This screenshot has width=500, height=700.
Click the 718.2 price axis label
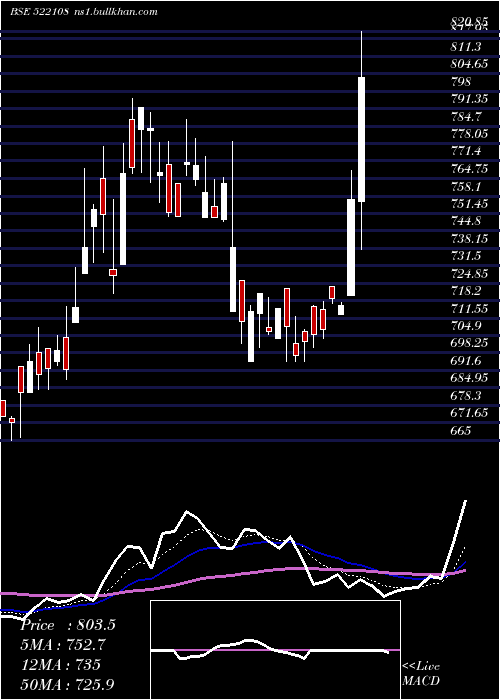pos(466,291)
